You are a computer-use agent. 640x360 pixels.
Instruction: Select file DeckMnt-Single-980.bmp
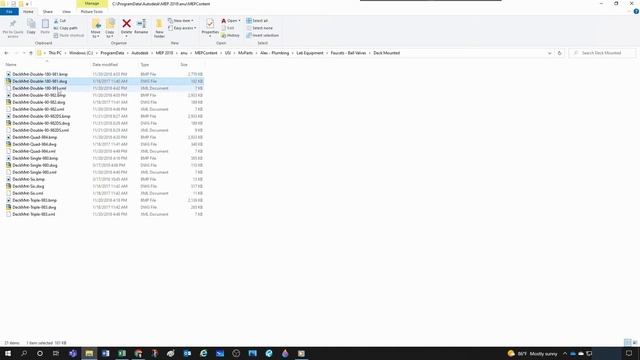[x=35, y=158]
